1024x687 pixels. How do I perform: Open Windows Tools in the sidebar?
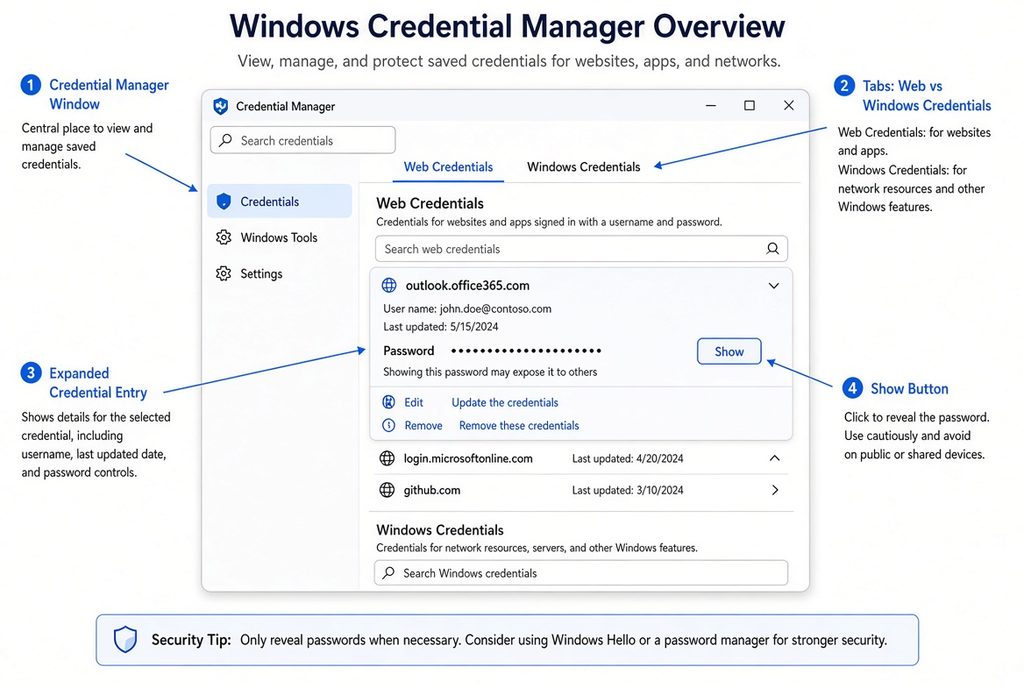tap(280, 237)
